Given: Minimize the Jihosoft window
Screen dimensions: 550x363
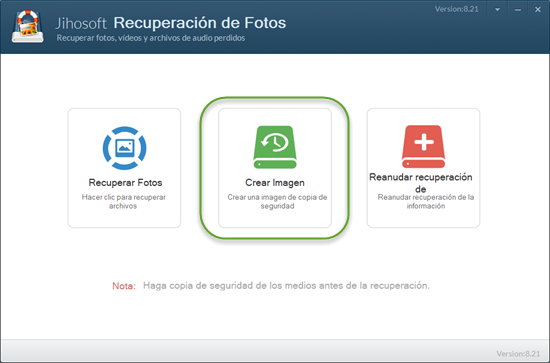Looking at the screenshot, I should (x=517, y=10).
